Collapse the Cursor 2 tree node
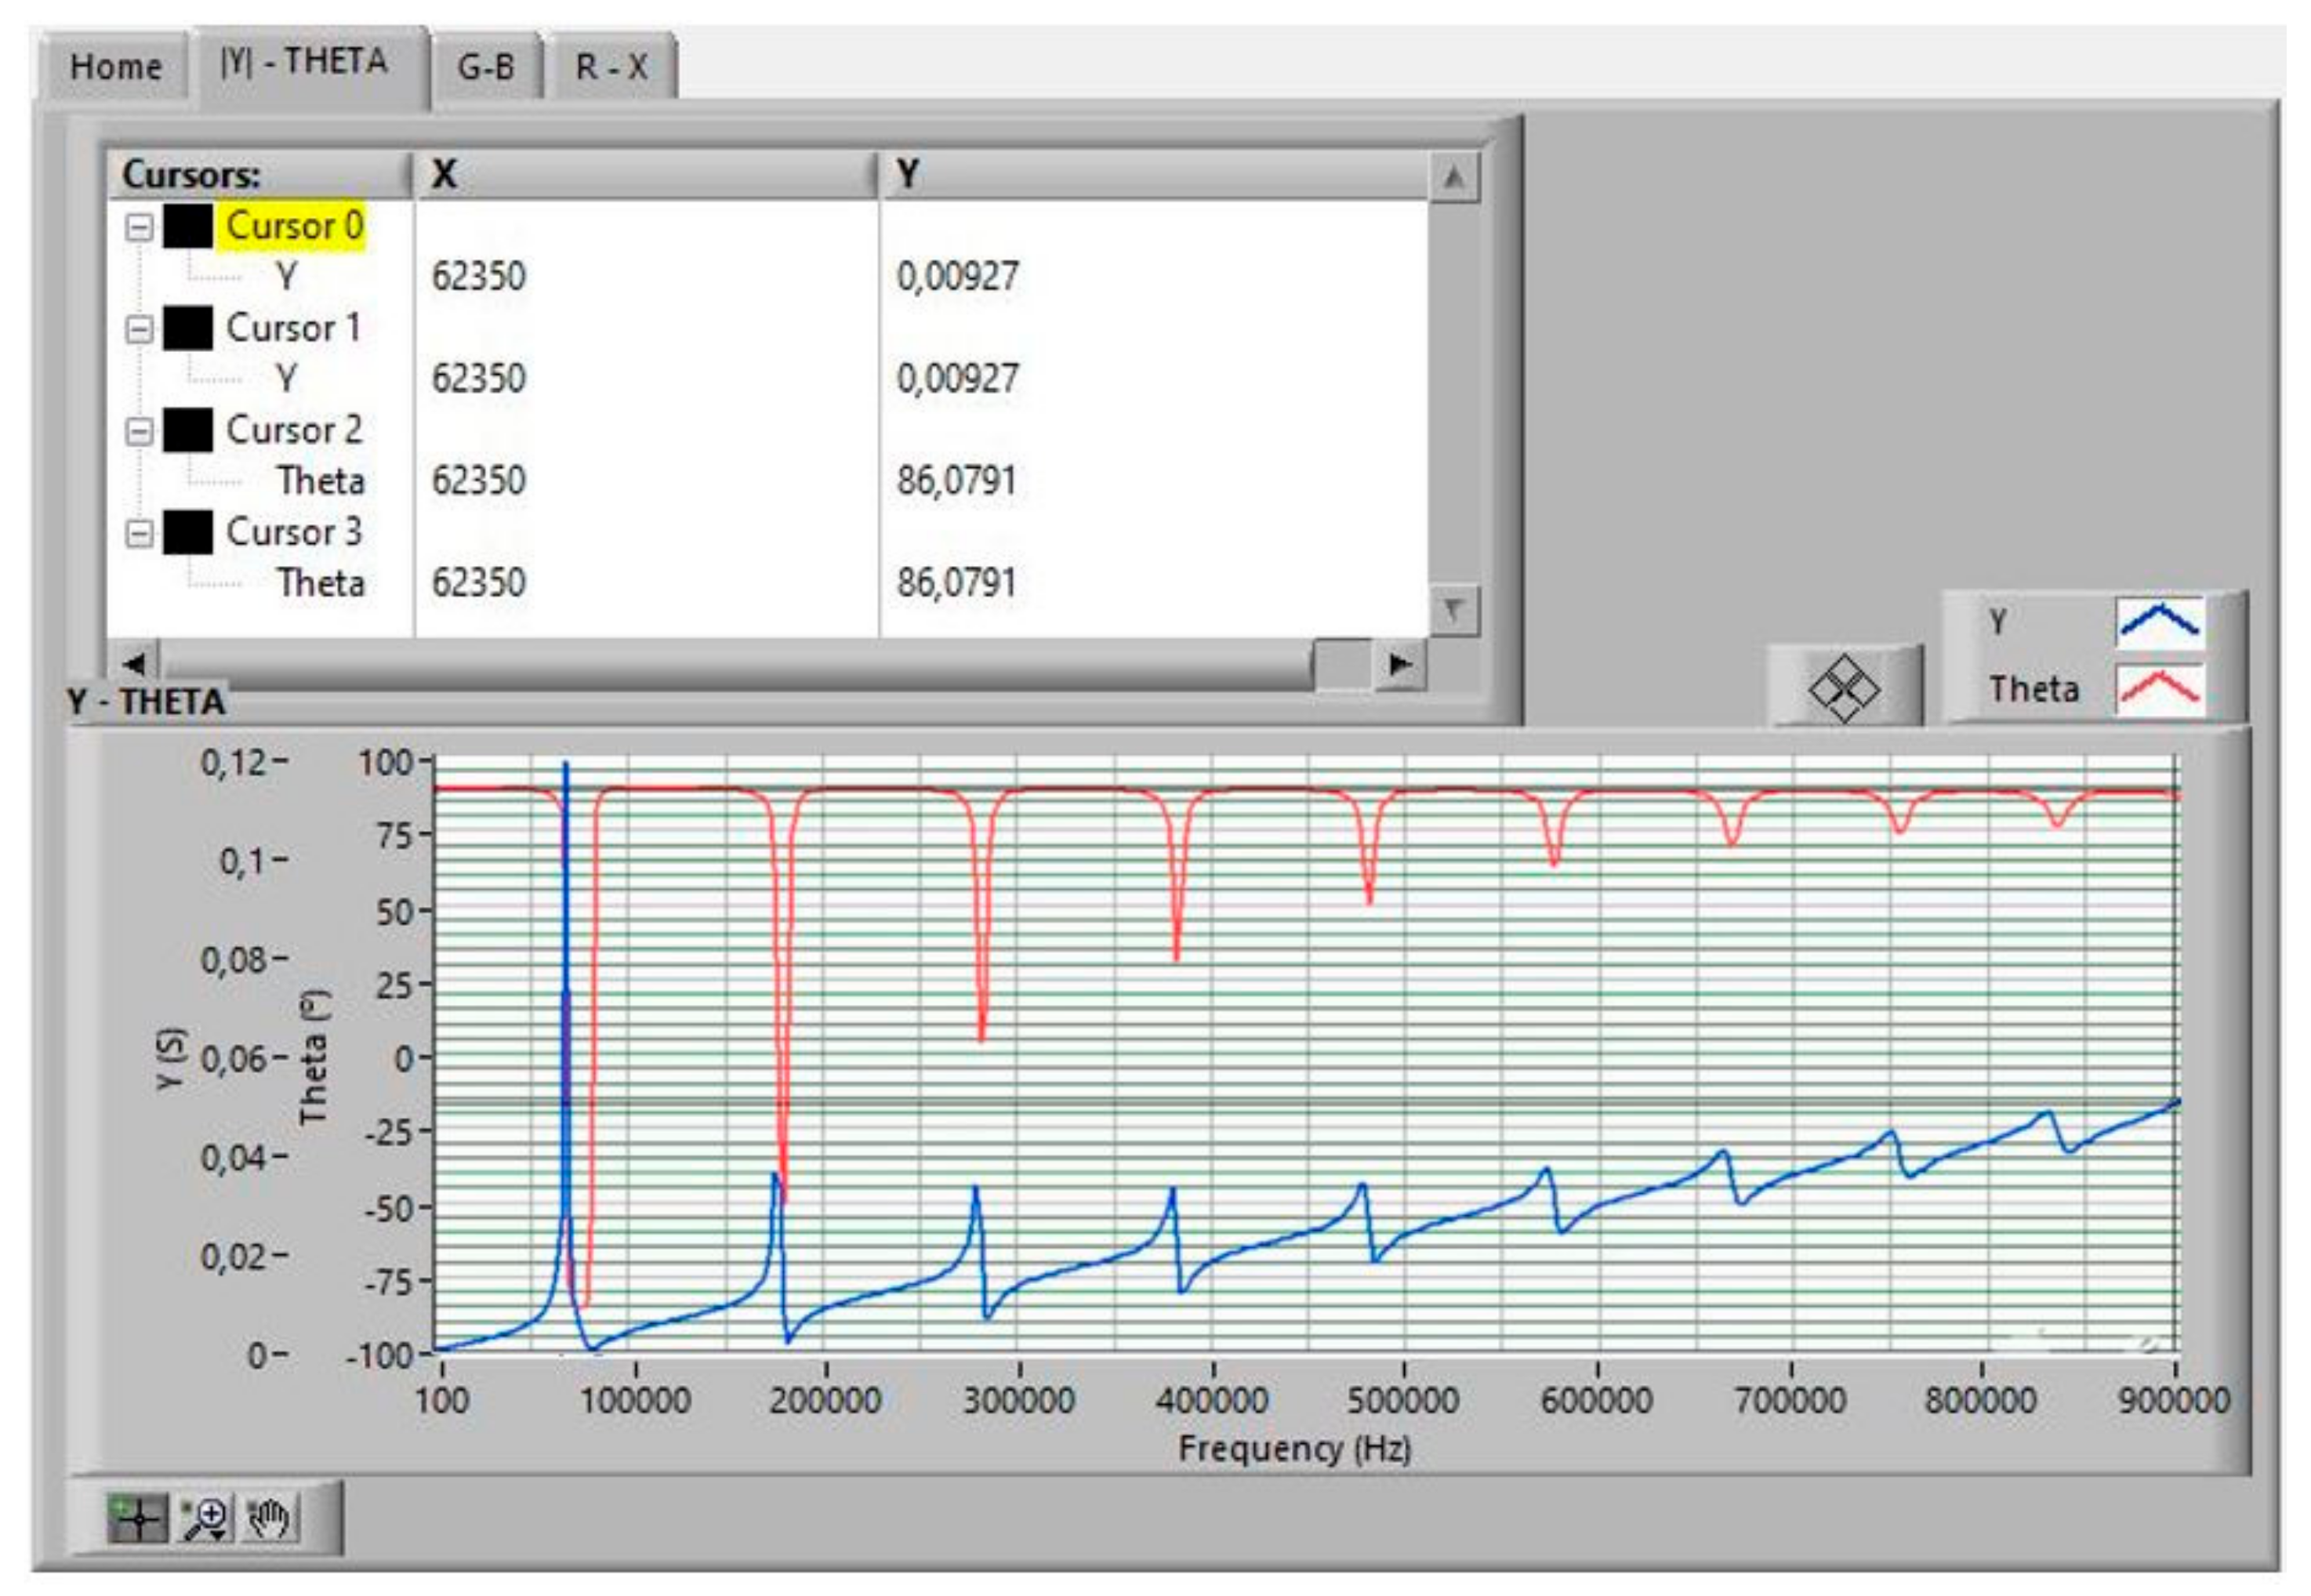2311x1596 pixels. 139,431
